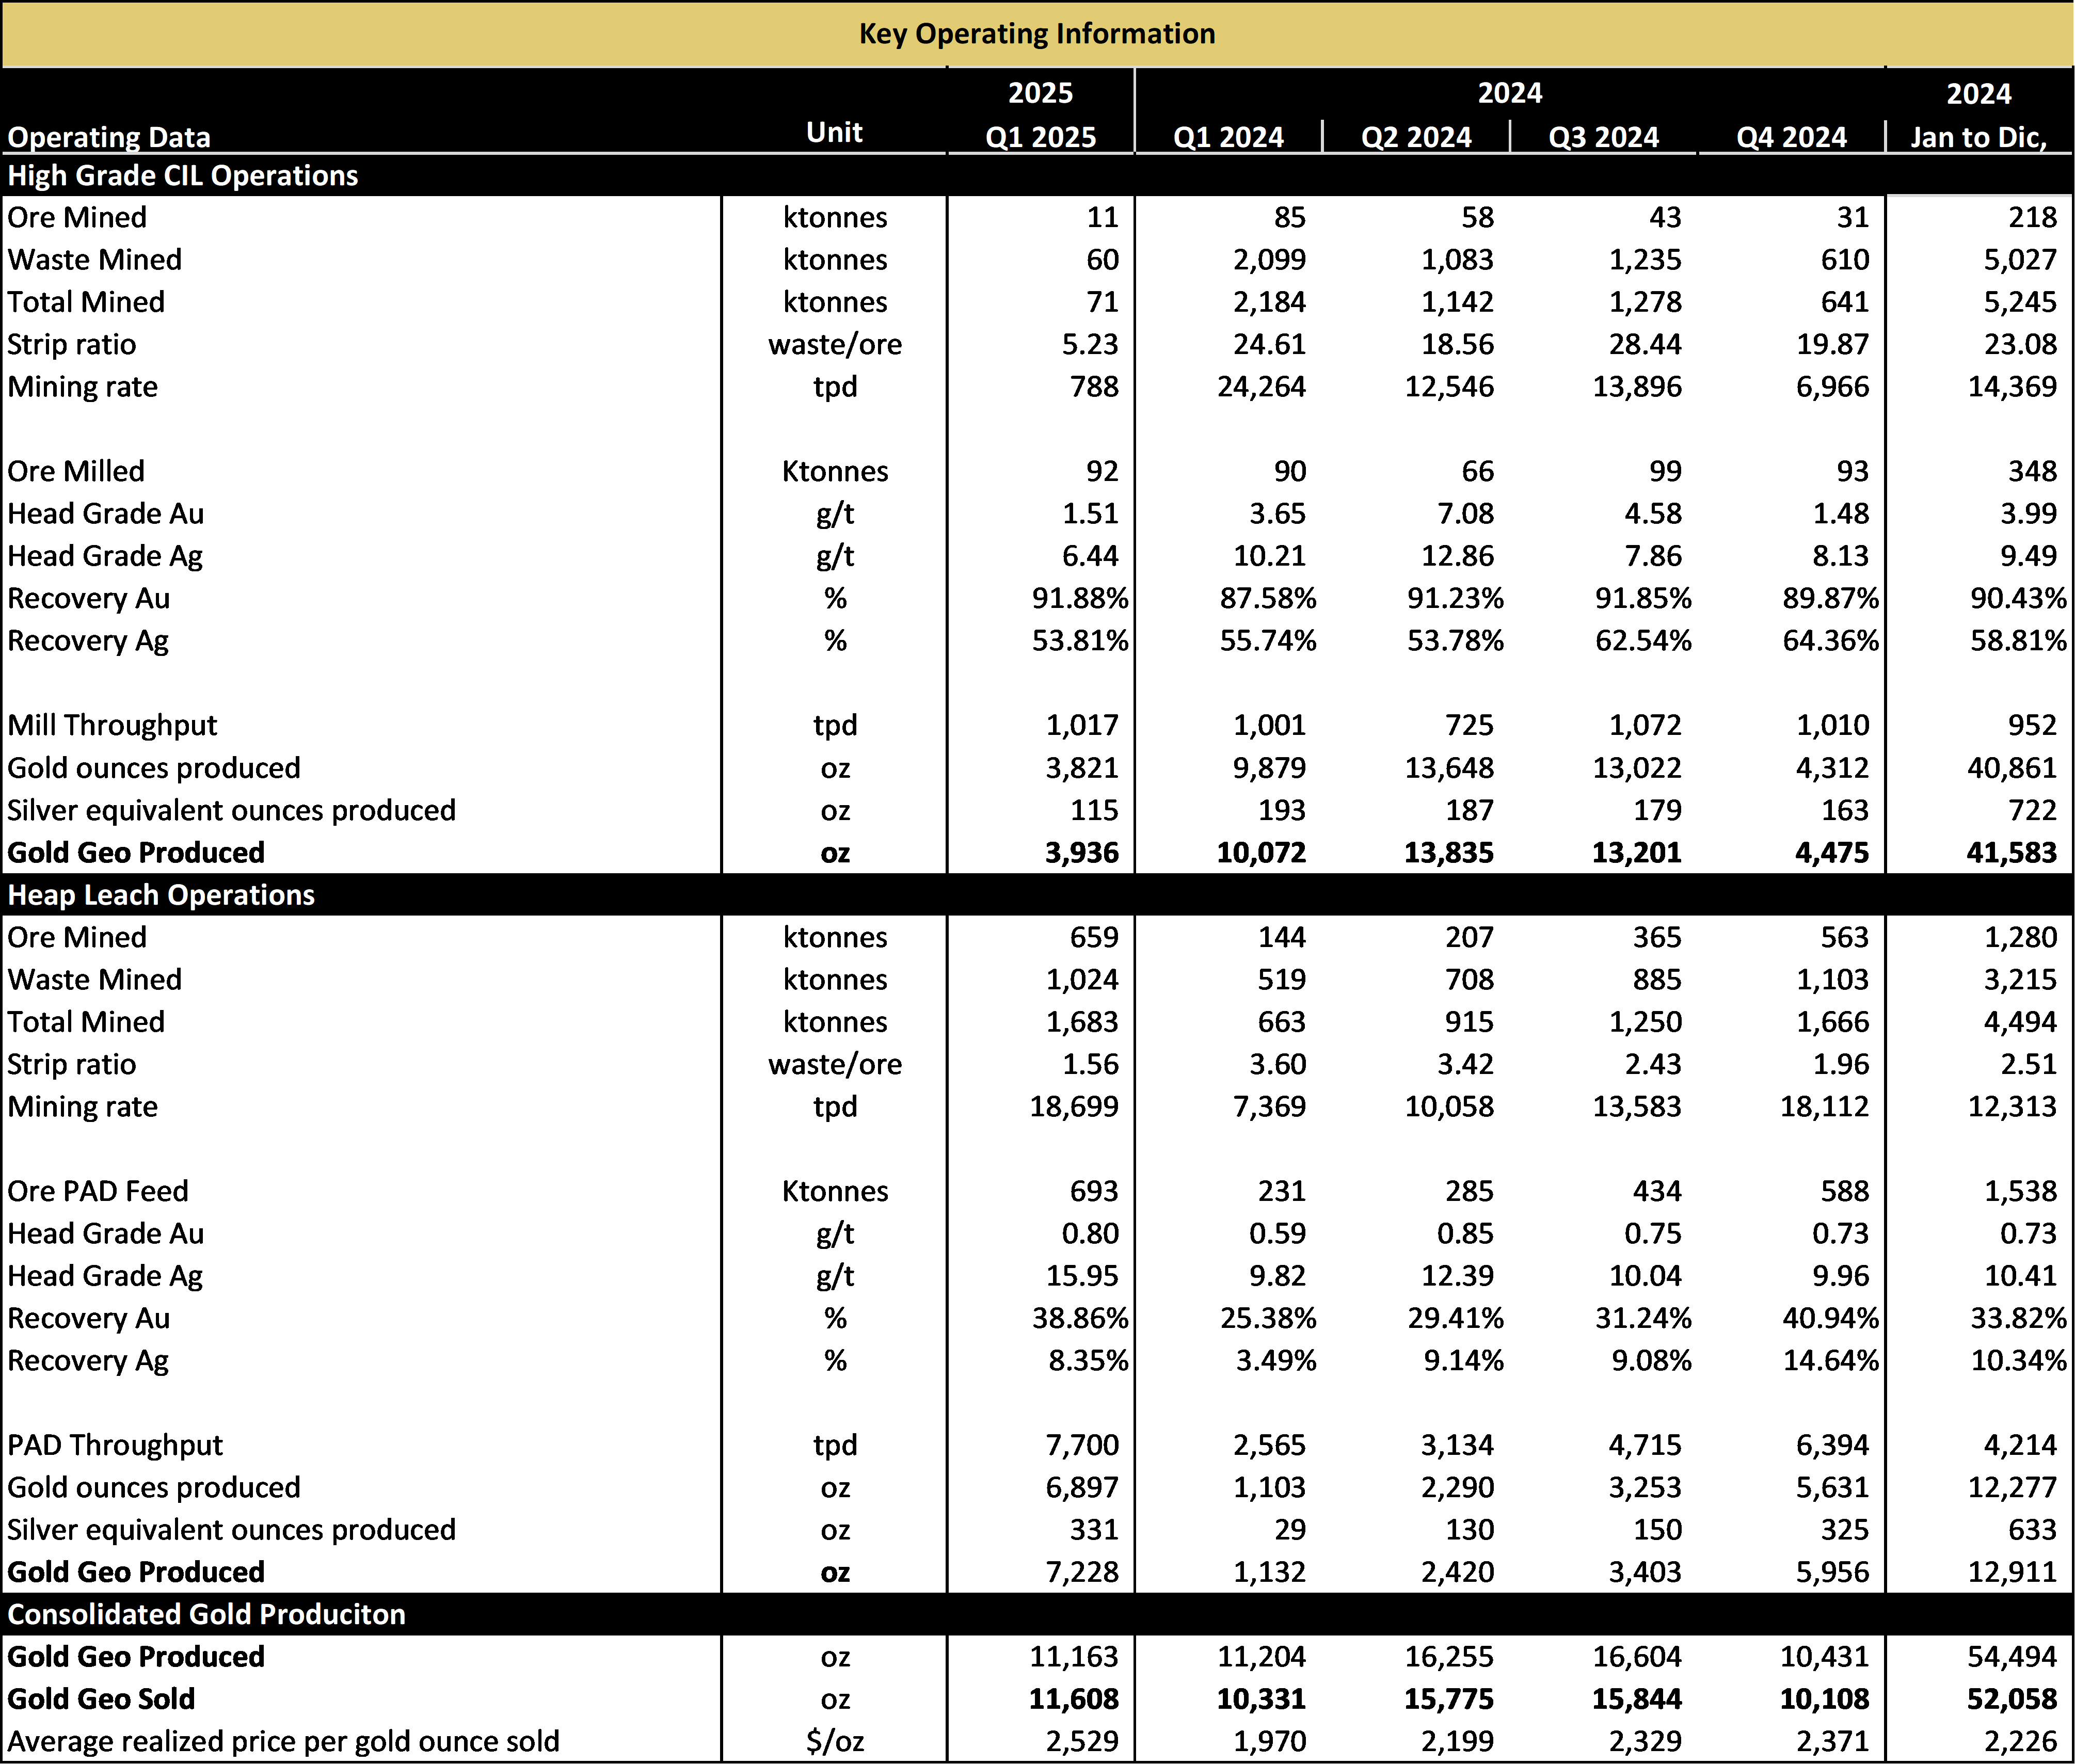The image size is (2075, 1764).
Task: Click the Q1 2024 column header
Action: click(x=1228, y=137)
